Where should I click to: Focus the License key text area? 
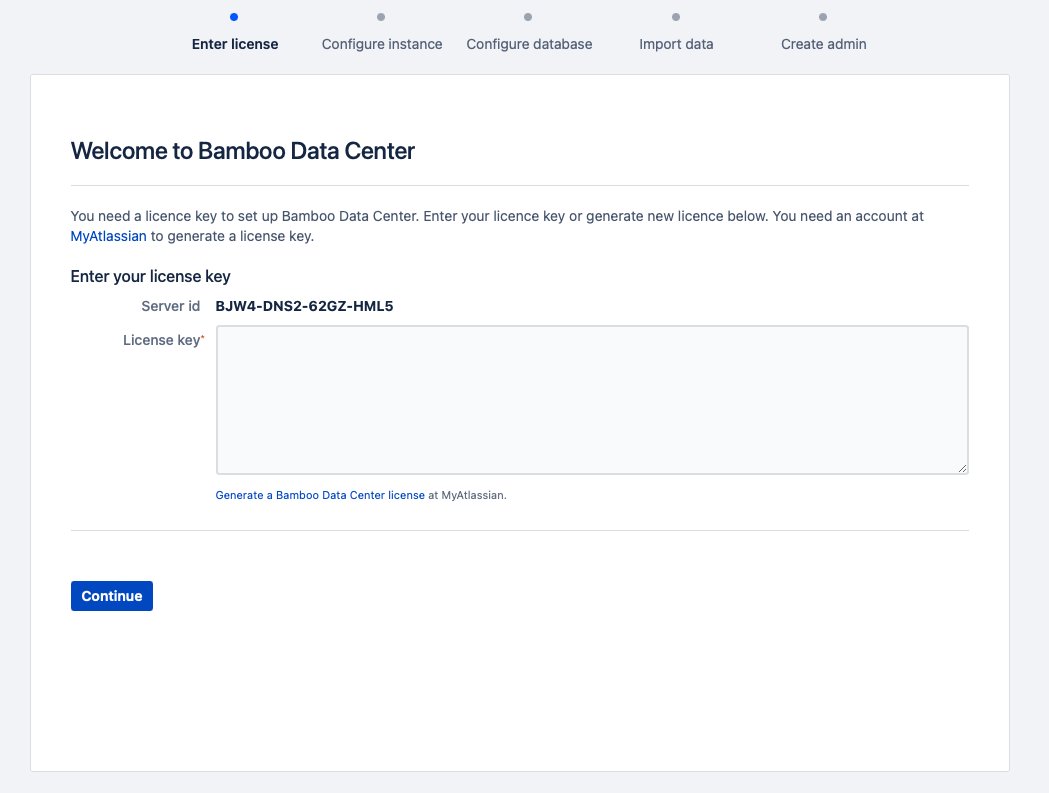point(592,399)
